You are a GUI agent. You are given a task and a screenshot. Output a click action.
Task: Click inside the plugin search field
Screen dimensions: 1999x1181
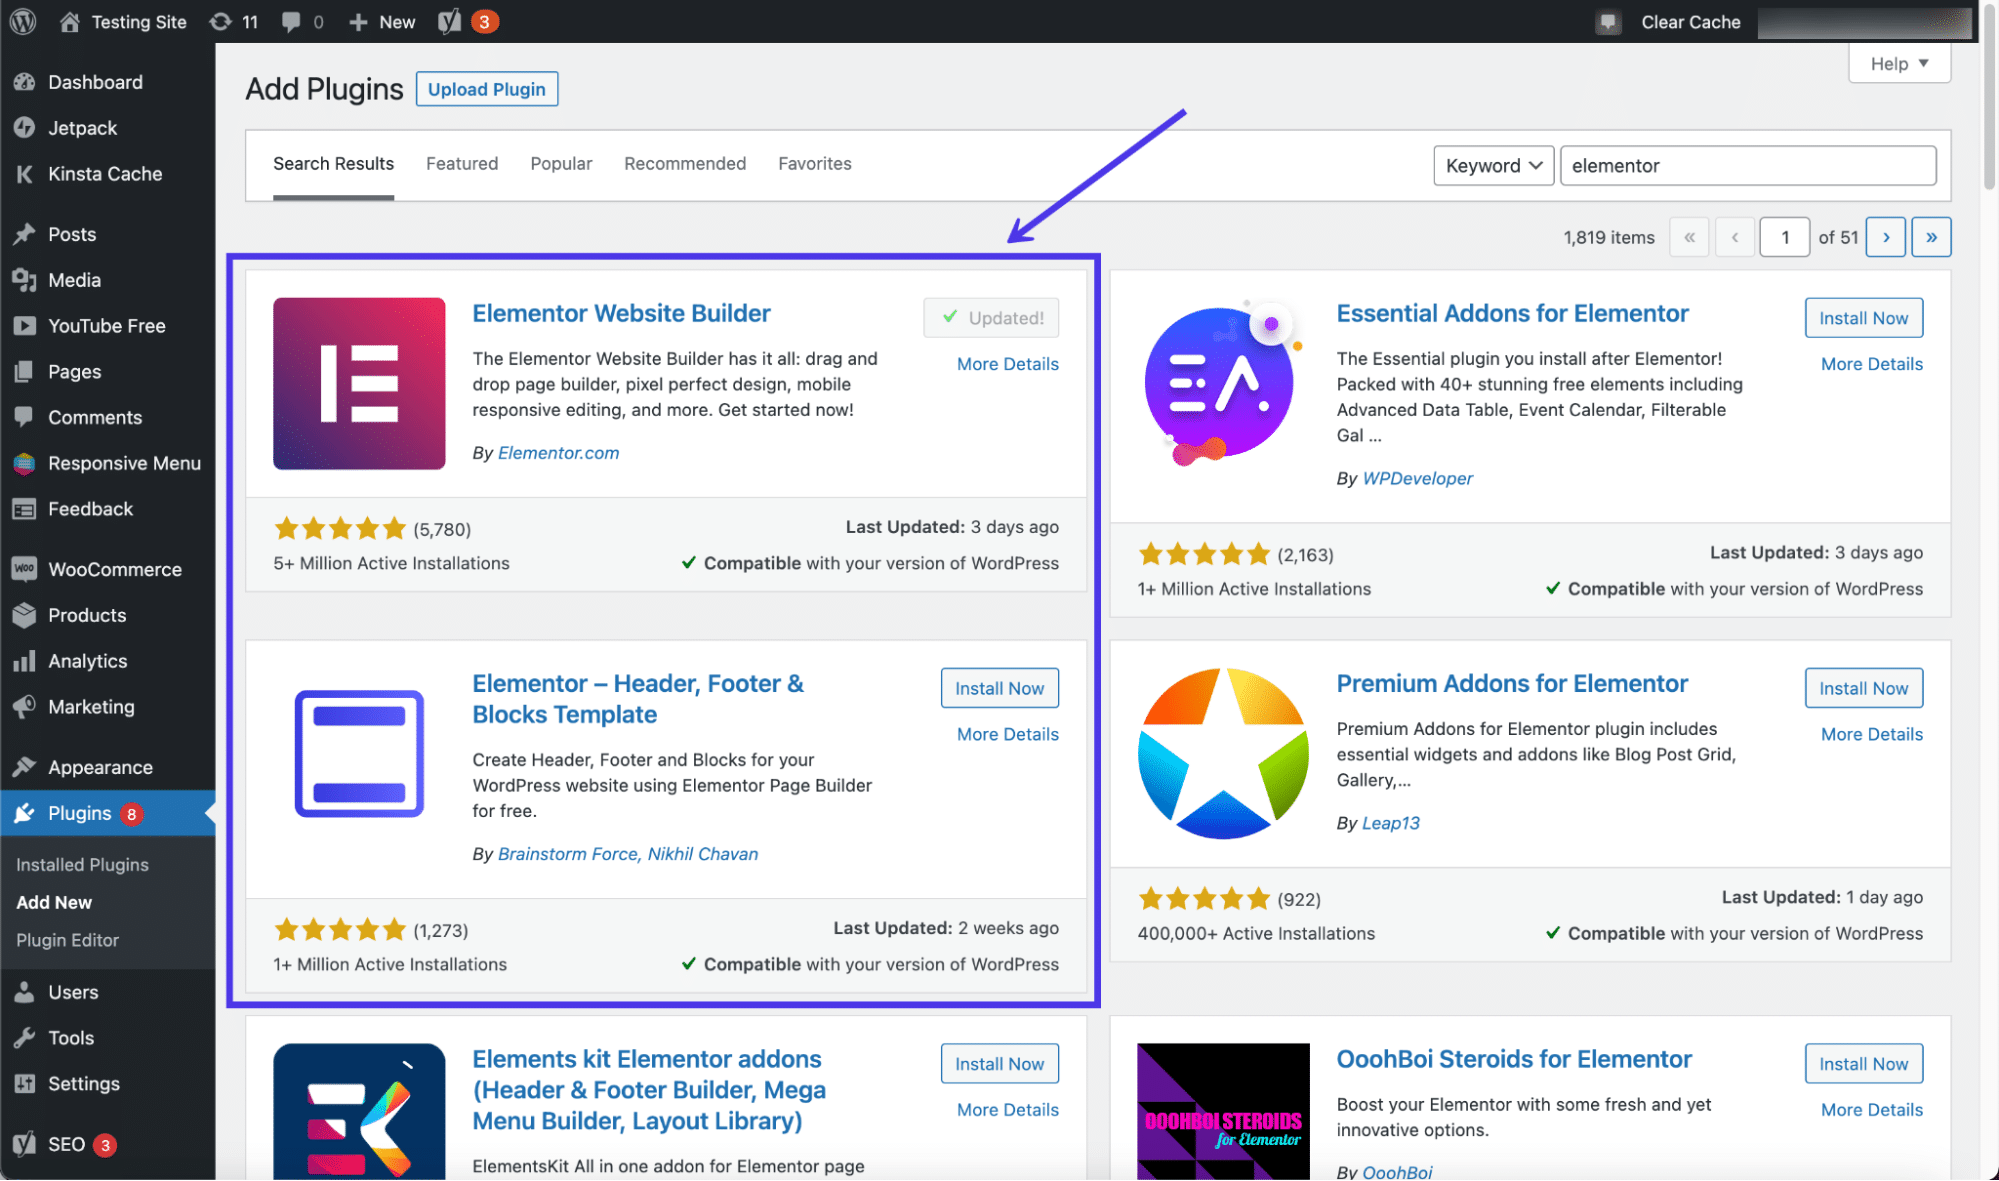point(1747,165)
